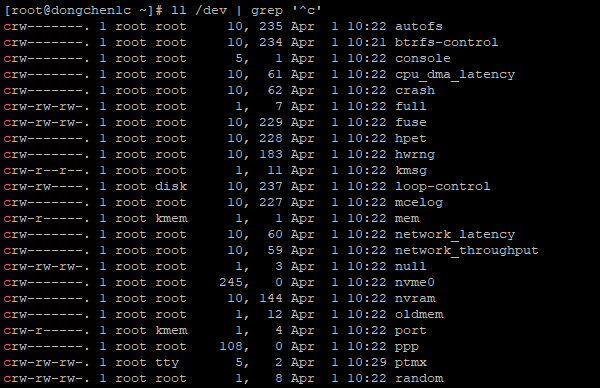Image resolution: width=600 pixels, height=388 pixels.
Task: Click the grep '^c' command text
Action: pos(286,10)
